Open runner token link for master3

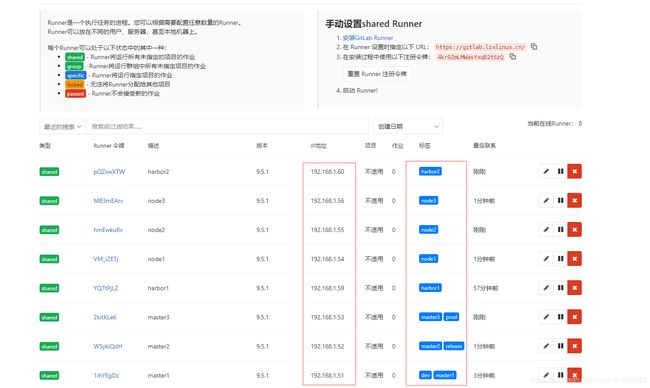(105, 317)
